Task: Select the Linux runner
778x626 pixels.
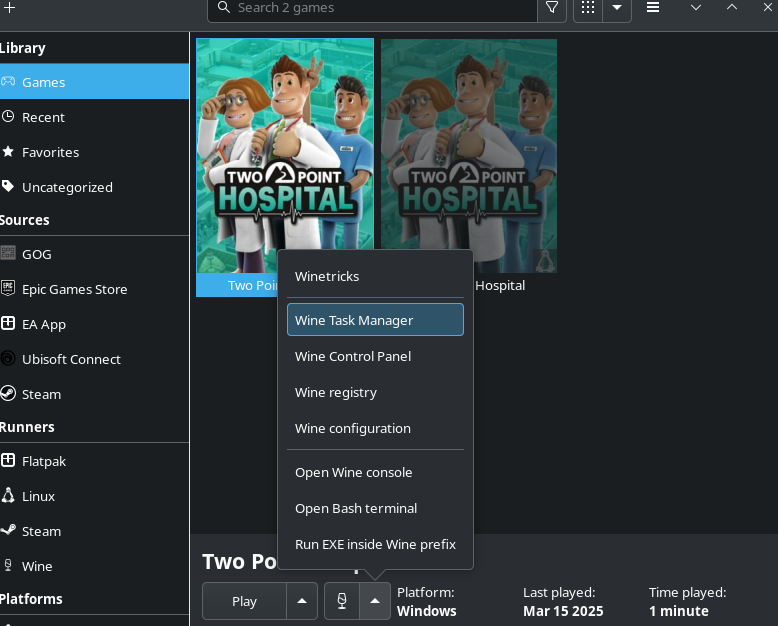Action: [94, 496]
